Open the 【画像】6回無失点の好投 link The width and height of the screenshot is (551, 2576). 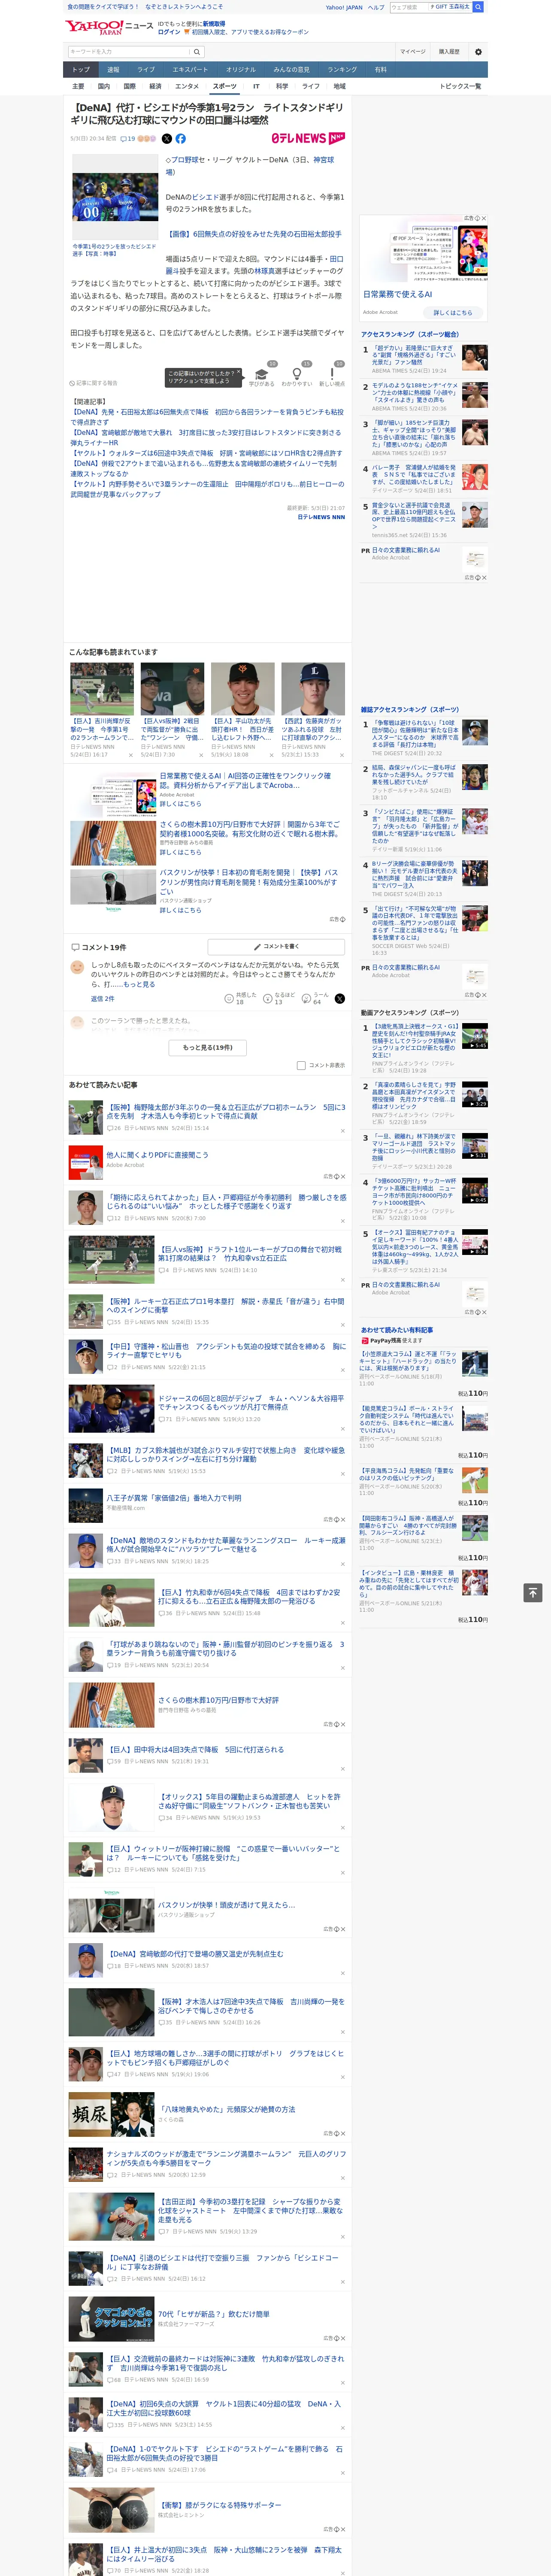pos(254,234)
